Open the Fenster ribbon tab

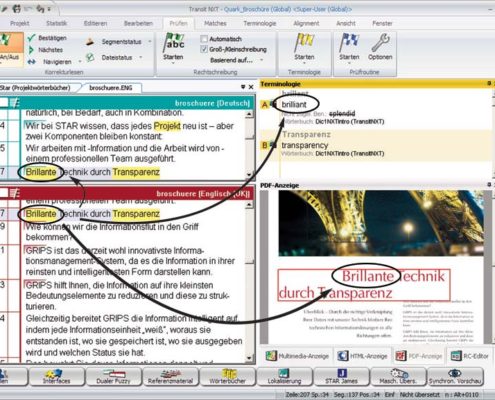pos(382,23)
